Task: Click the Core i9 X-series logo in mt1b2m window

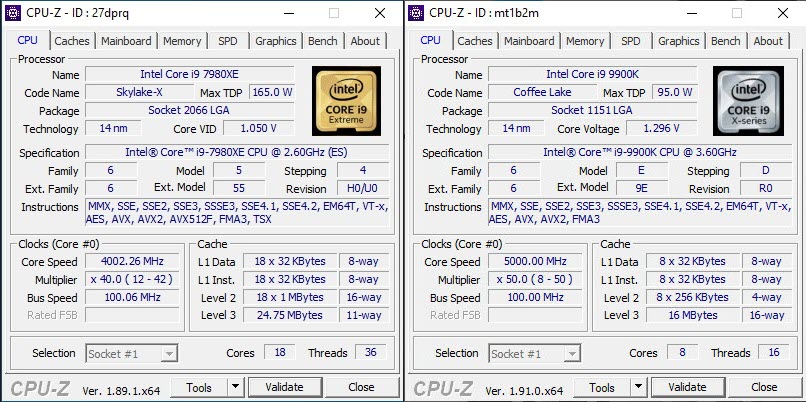Action: 749,101
